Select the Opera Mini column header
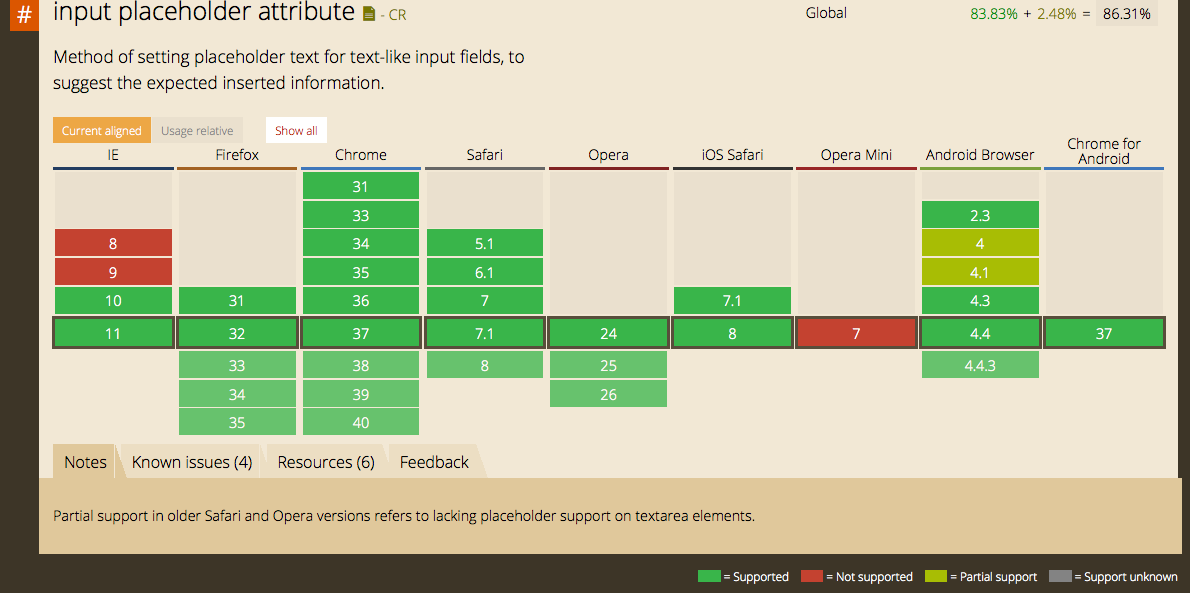 856,156
